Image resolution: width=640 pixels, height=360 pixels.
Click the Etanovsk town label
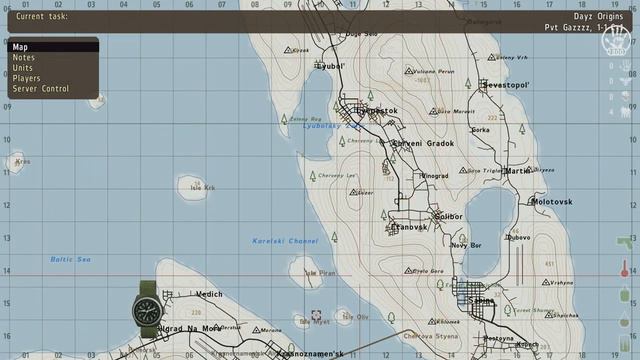(x=409, y=227)
